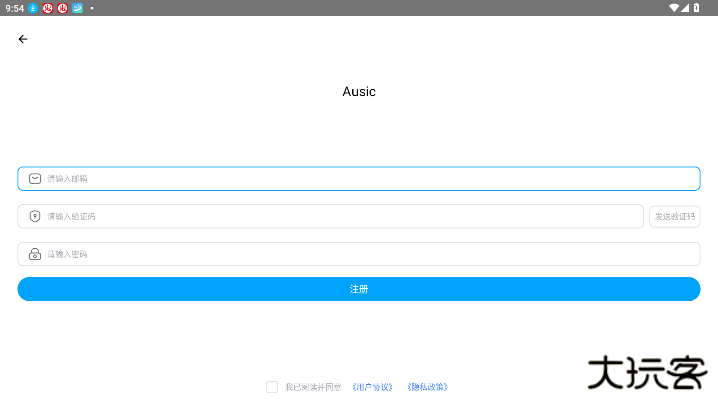Focus the password input field

coord(360,254)
